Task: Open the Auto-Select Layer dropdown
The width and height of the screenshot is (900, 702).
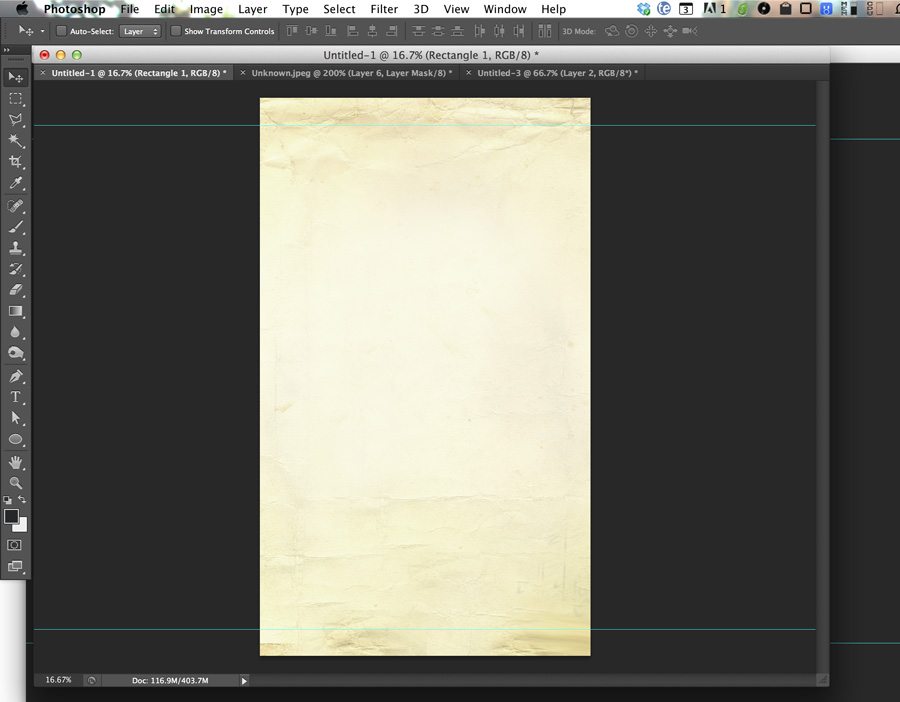Action: [140, 32]
